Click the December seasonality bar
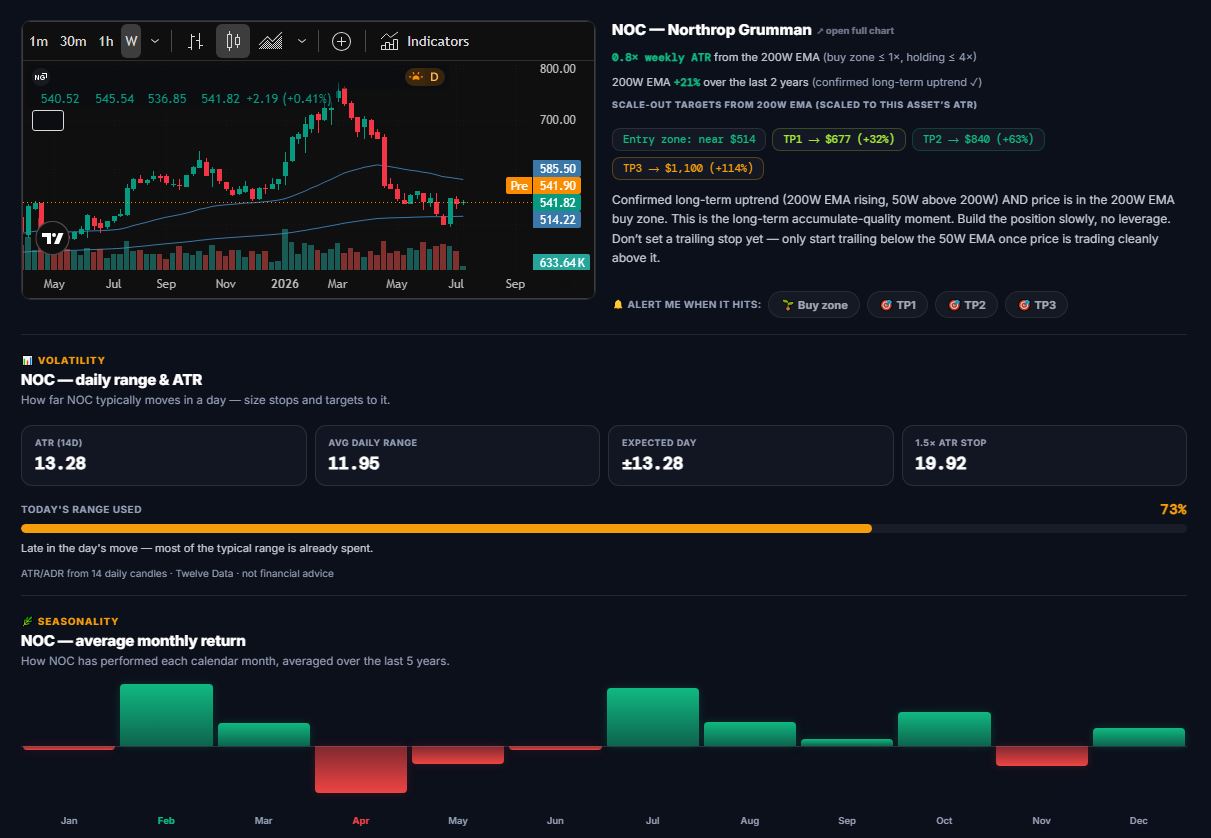Viewport: 1211px width, 838px height. pos(1139,737)
